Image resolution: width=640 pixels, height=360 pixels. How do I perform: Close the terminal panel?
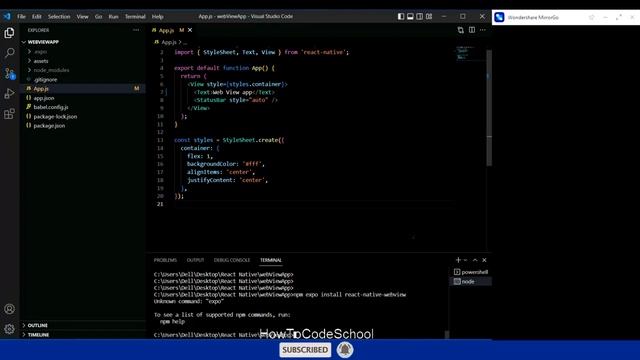(484, 260)
